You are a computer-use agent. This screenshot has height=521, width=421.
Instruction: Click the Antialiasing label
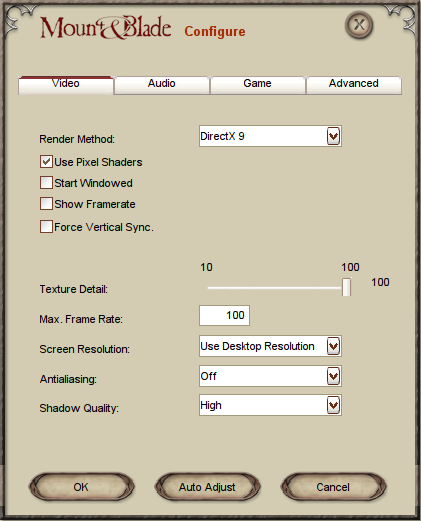(x=68, y=379)
